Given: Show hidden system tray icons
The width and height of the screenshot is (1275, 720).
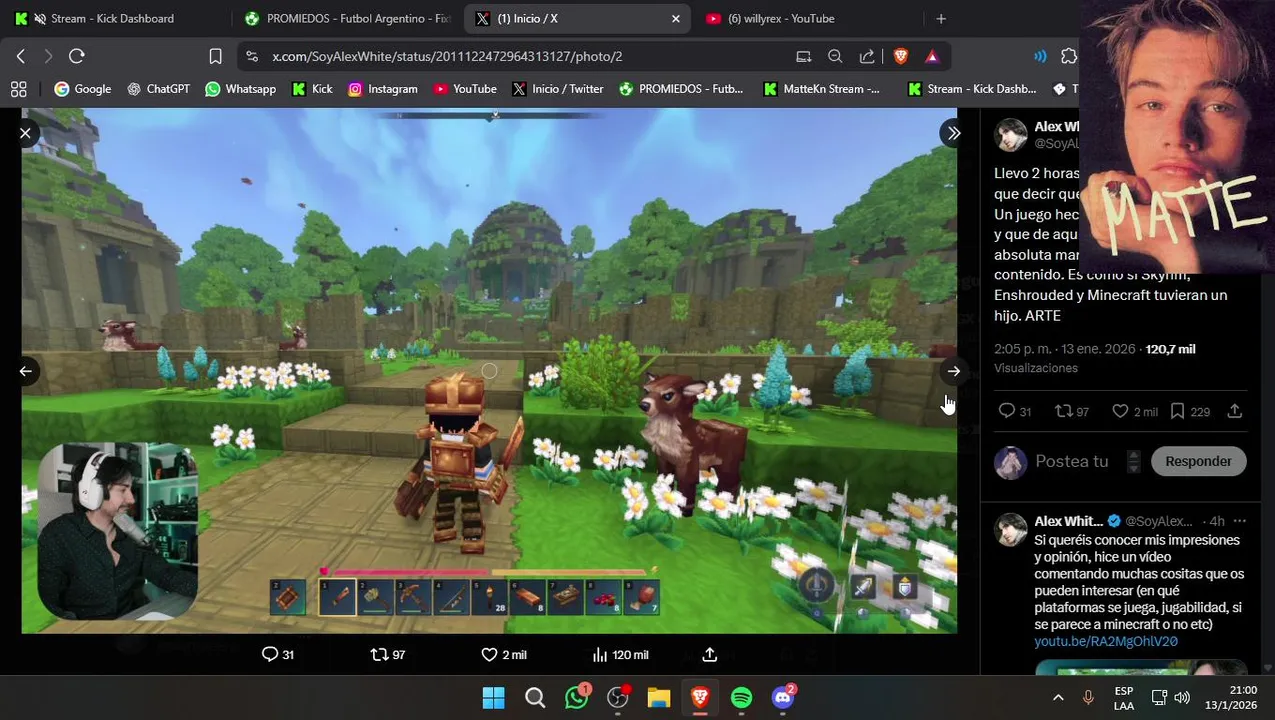Looking at the screenshot, I should (x=1058, y=697).
